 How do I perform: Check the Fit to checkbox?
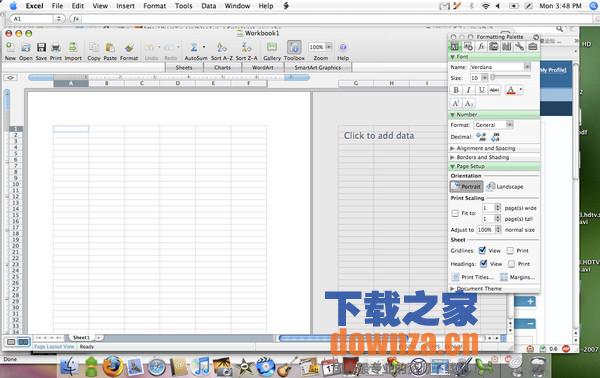pyautogui.click(x=455, y=213)
